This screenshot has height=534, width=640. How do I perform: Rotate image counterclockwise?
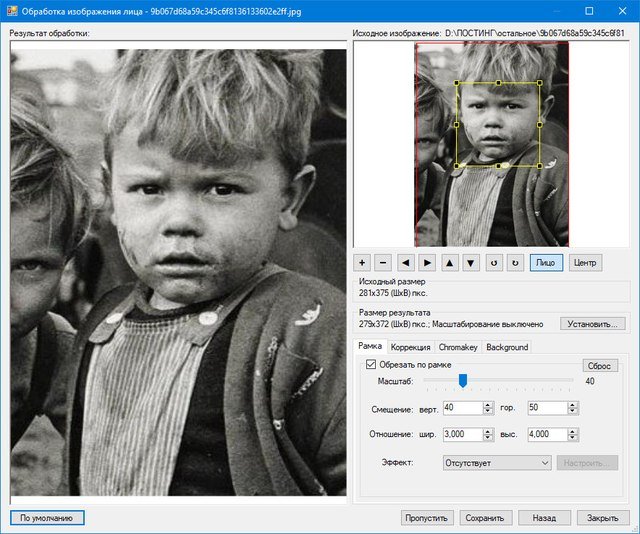[494, 263]
